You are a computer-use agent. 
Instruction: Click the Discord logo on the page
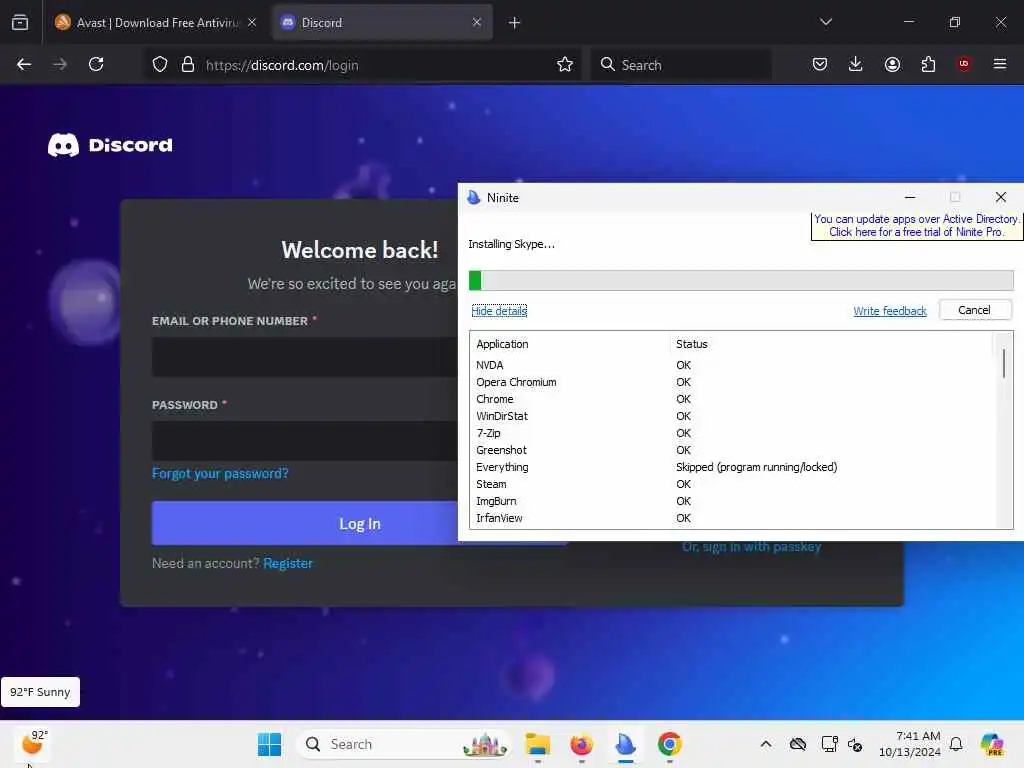[x=110, y=145]
